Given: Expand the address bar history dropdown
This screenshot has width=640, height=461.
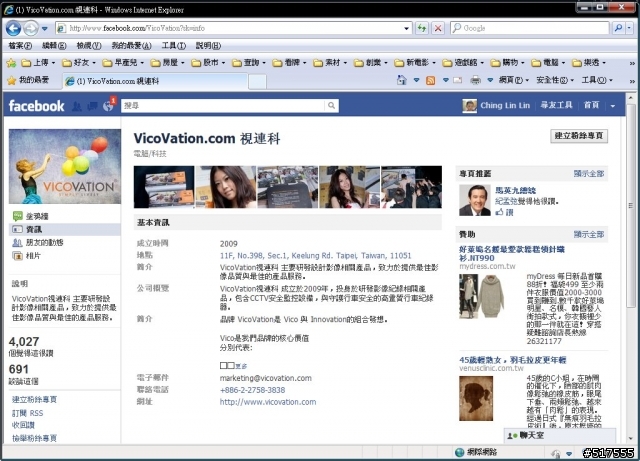Looking at the screenshot, I should click(407, 28).
